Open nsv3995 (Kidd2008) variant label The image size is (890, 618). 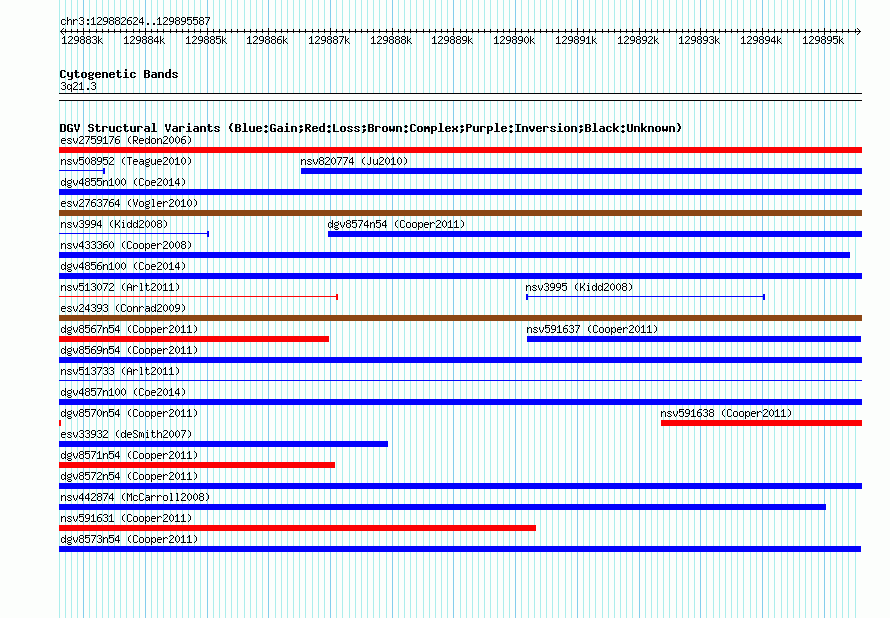579,287
